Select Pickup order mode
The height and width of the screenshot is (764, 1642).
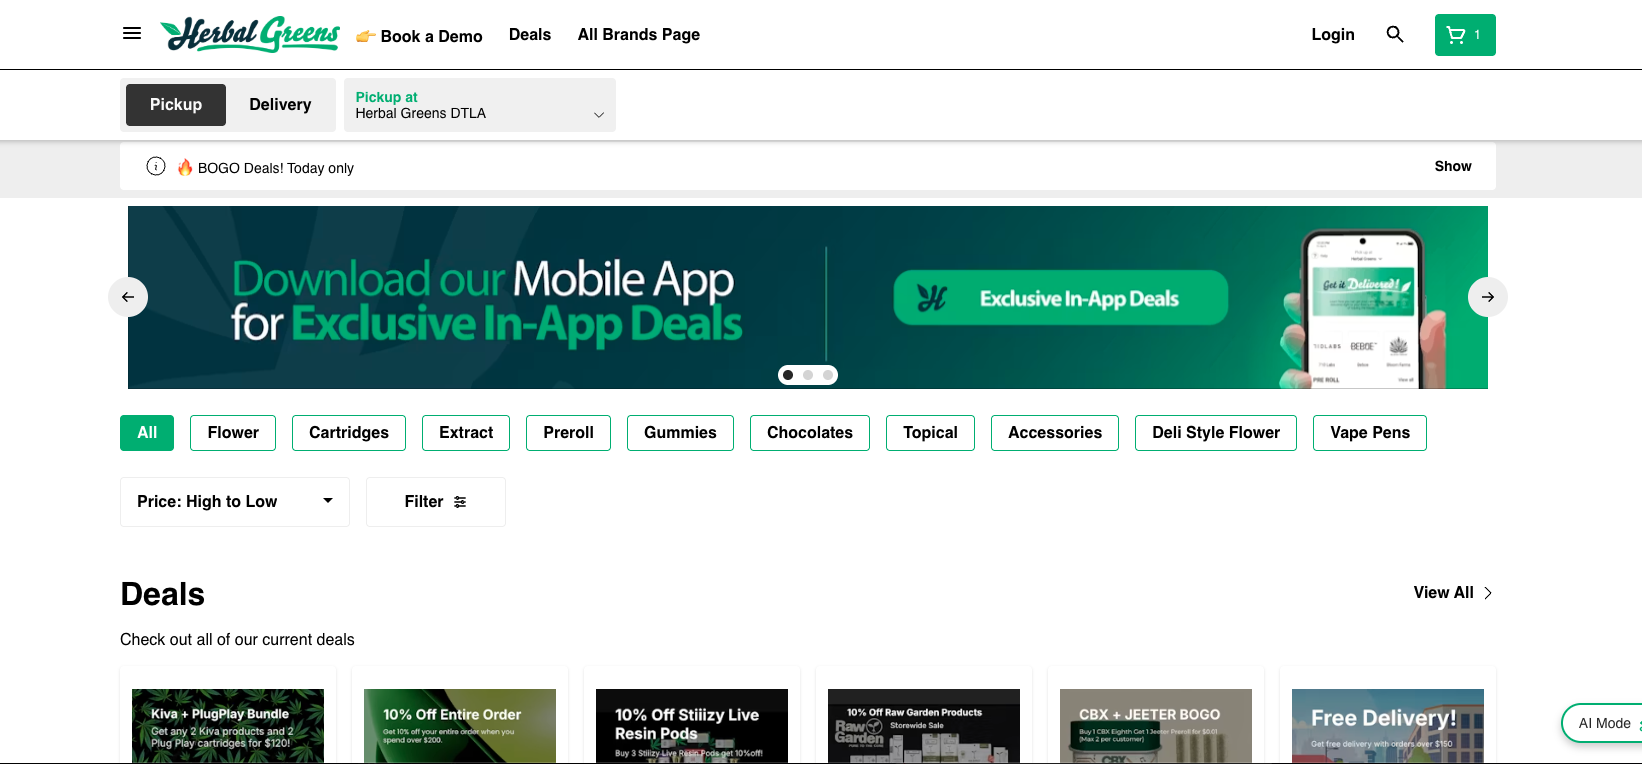click(176, 105)
